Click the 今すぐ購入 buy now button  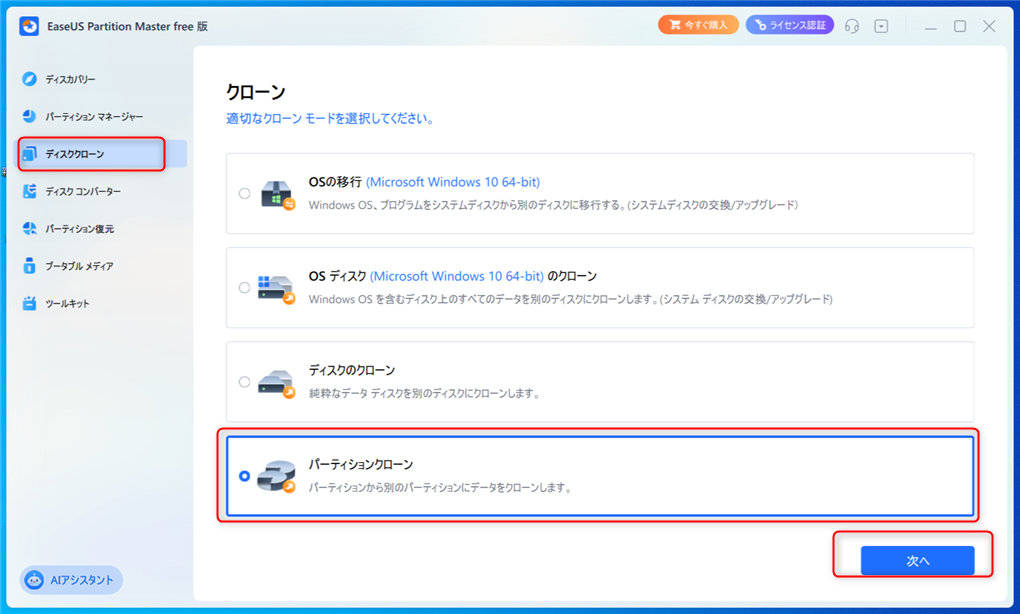698,25
